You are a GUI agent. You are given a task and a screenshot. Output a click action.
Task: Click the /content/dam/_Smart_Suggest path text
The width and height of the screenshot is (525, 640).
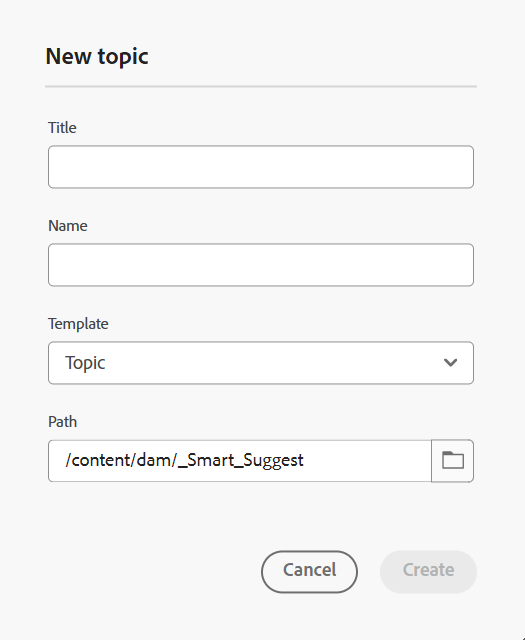(x=185, y=460)
